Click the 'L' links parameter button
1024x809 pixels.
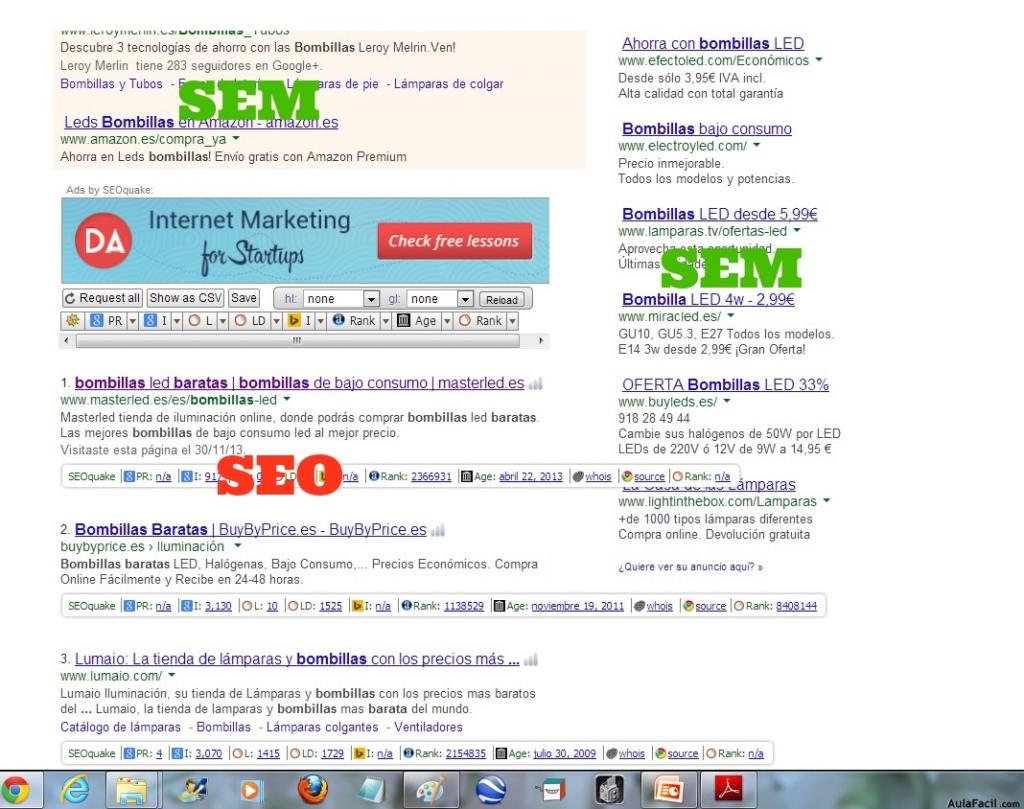(x=201, y=321)
